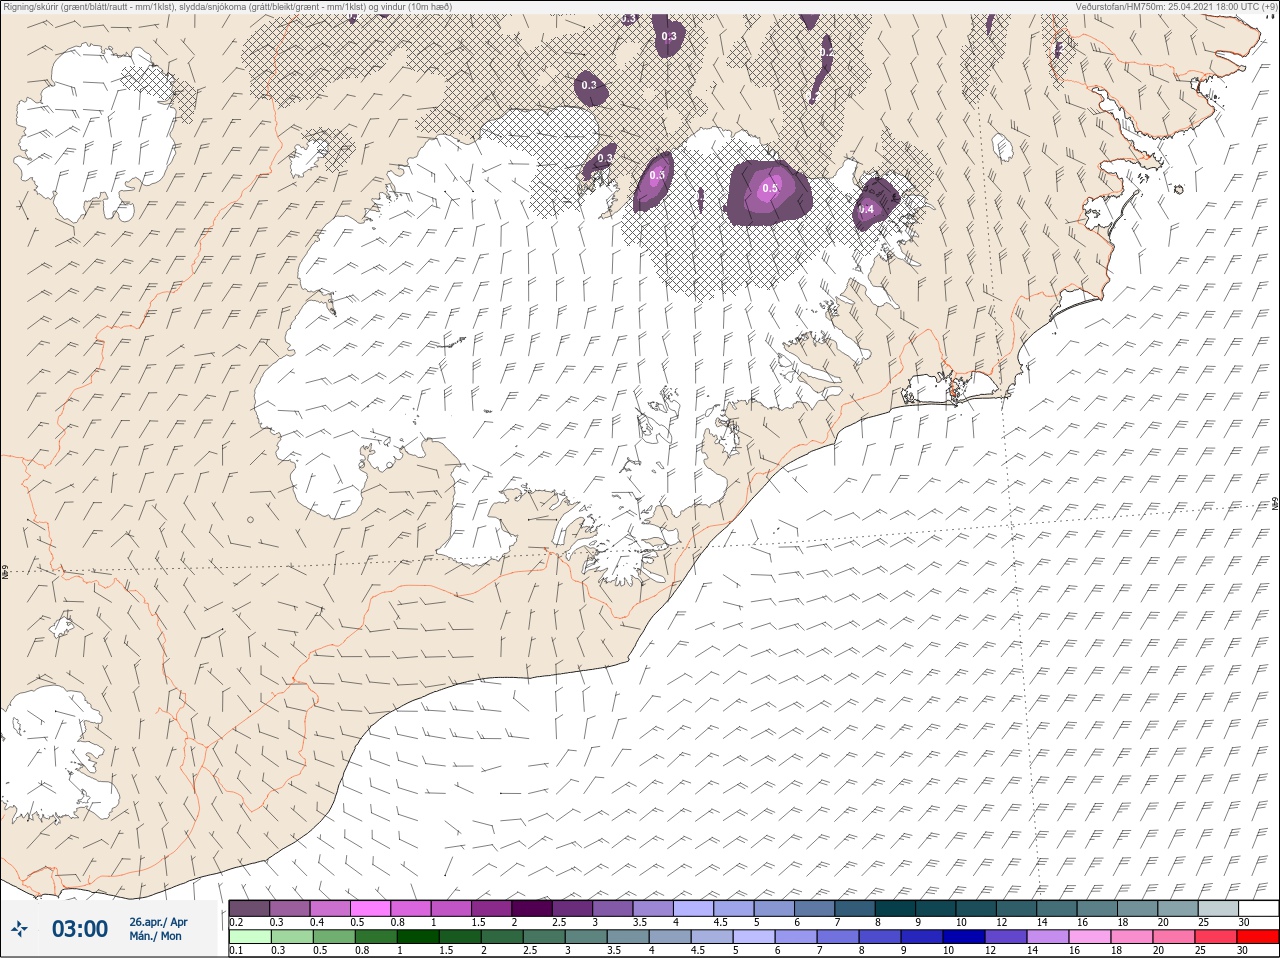Select the light blue rain-scale swatch at 5
This screenshot has height=958, width=1280.
(x=754, y=937)
